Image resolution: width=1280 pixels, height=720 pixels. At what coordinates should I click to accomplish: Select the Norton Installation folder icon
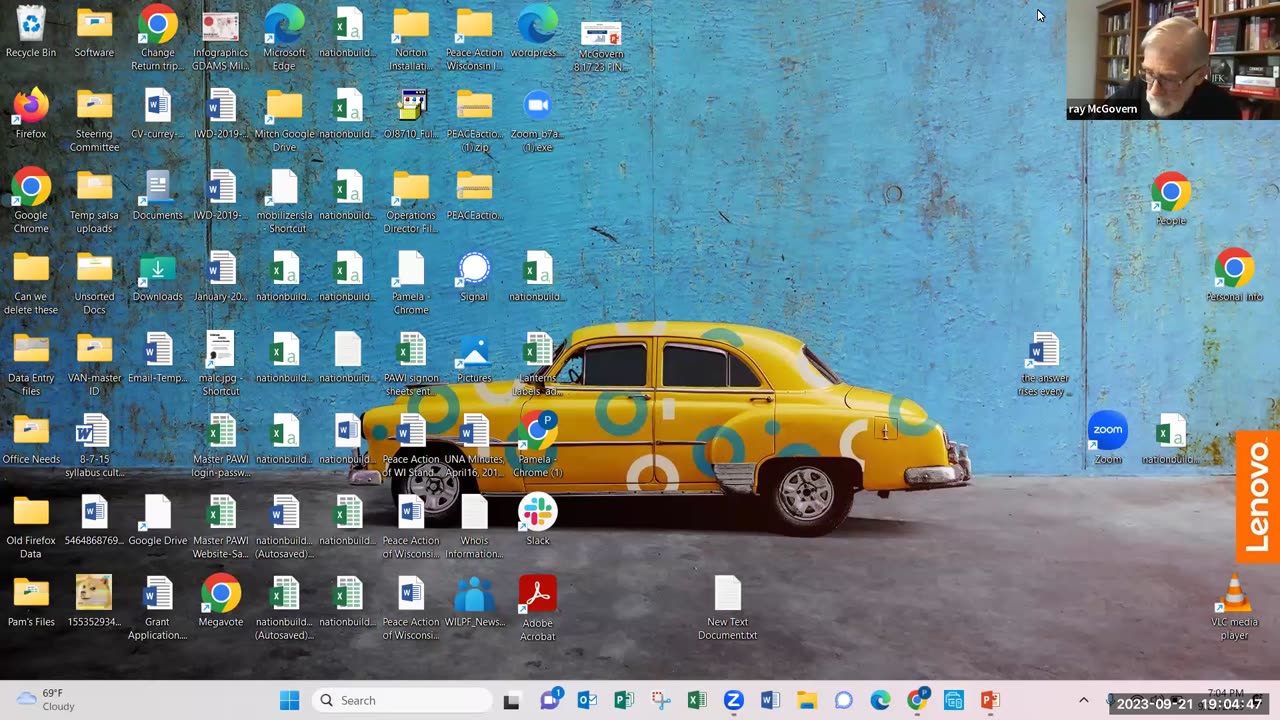point(411,38)
